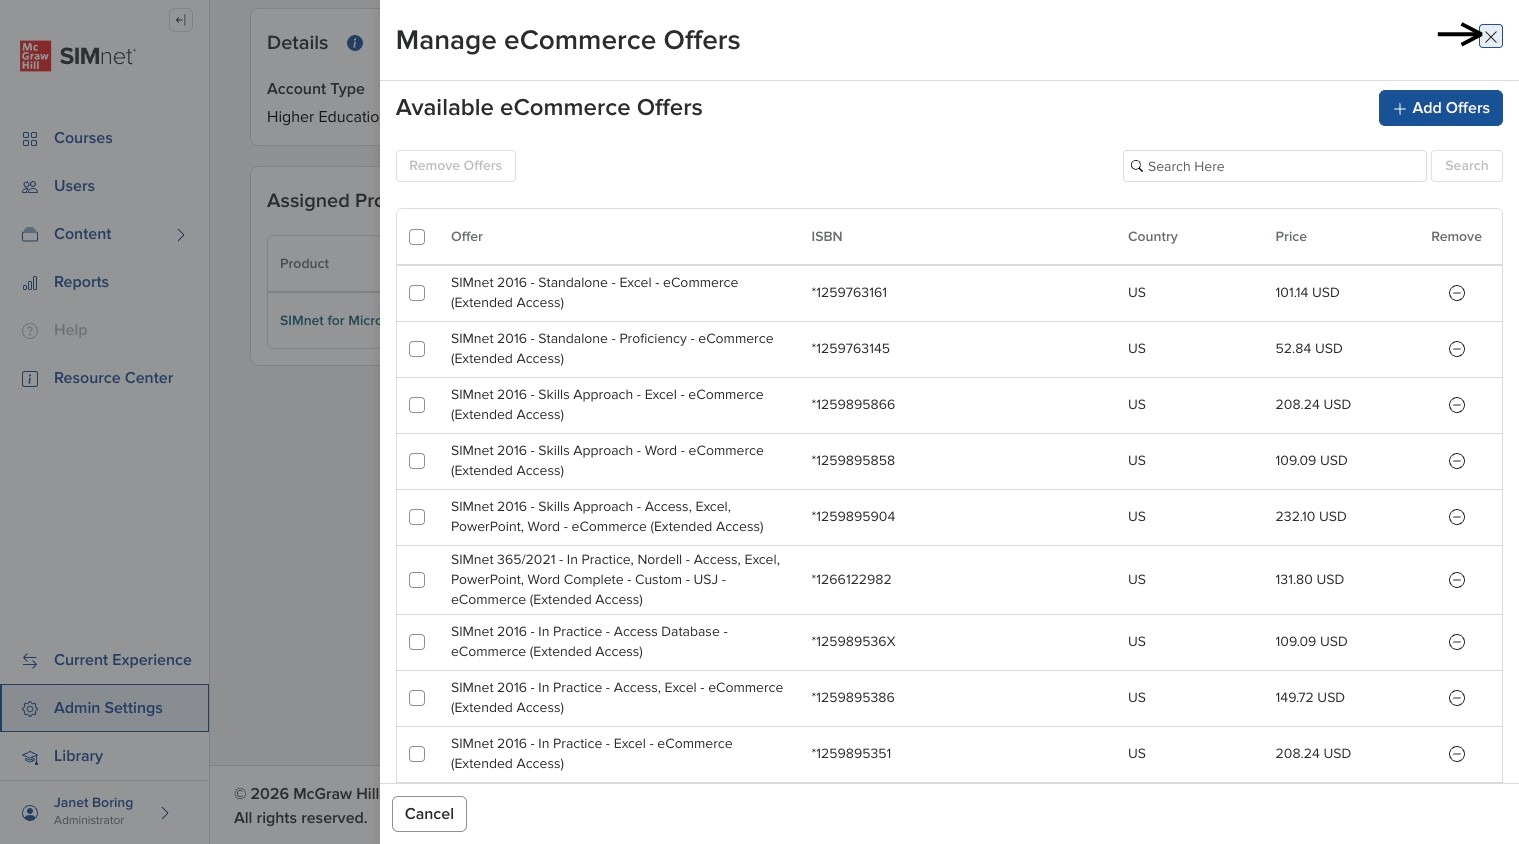
Task: Click remove icon for ISBN 125989536X offer
Action: (x=1457, y=642)
